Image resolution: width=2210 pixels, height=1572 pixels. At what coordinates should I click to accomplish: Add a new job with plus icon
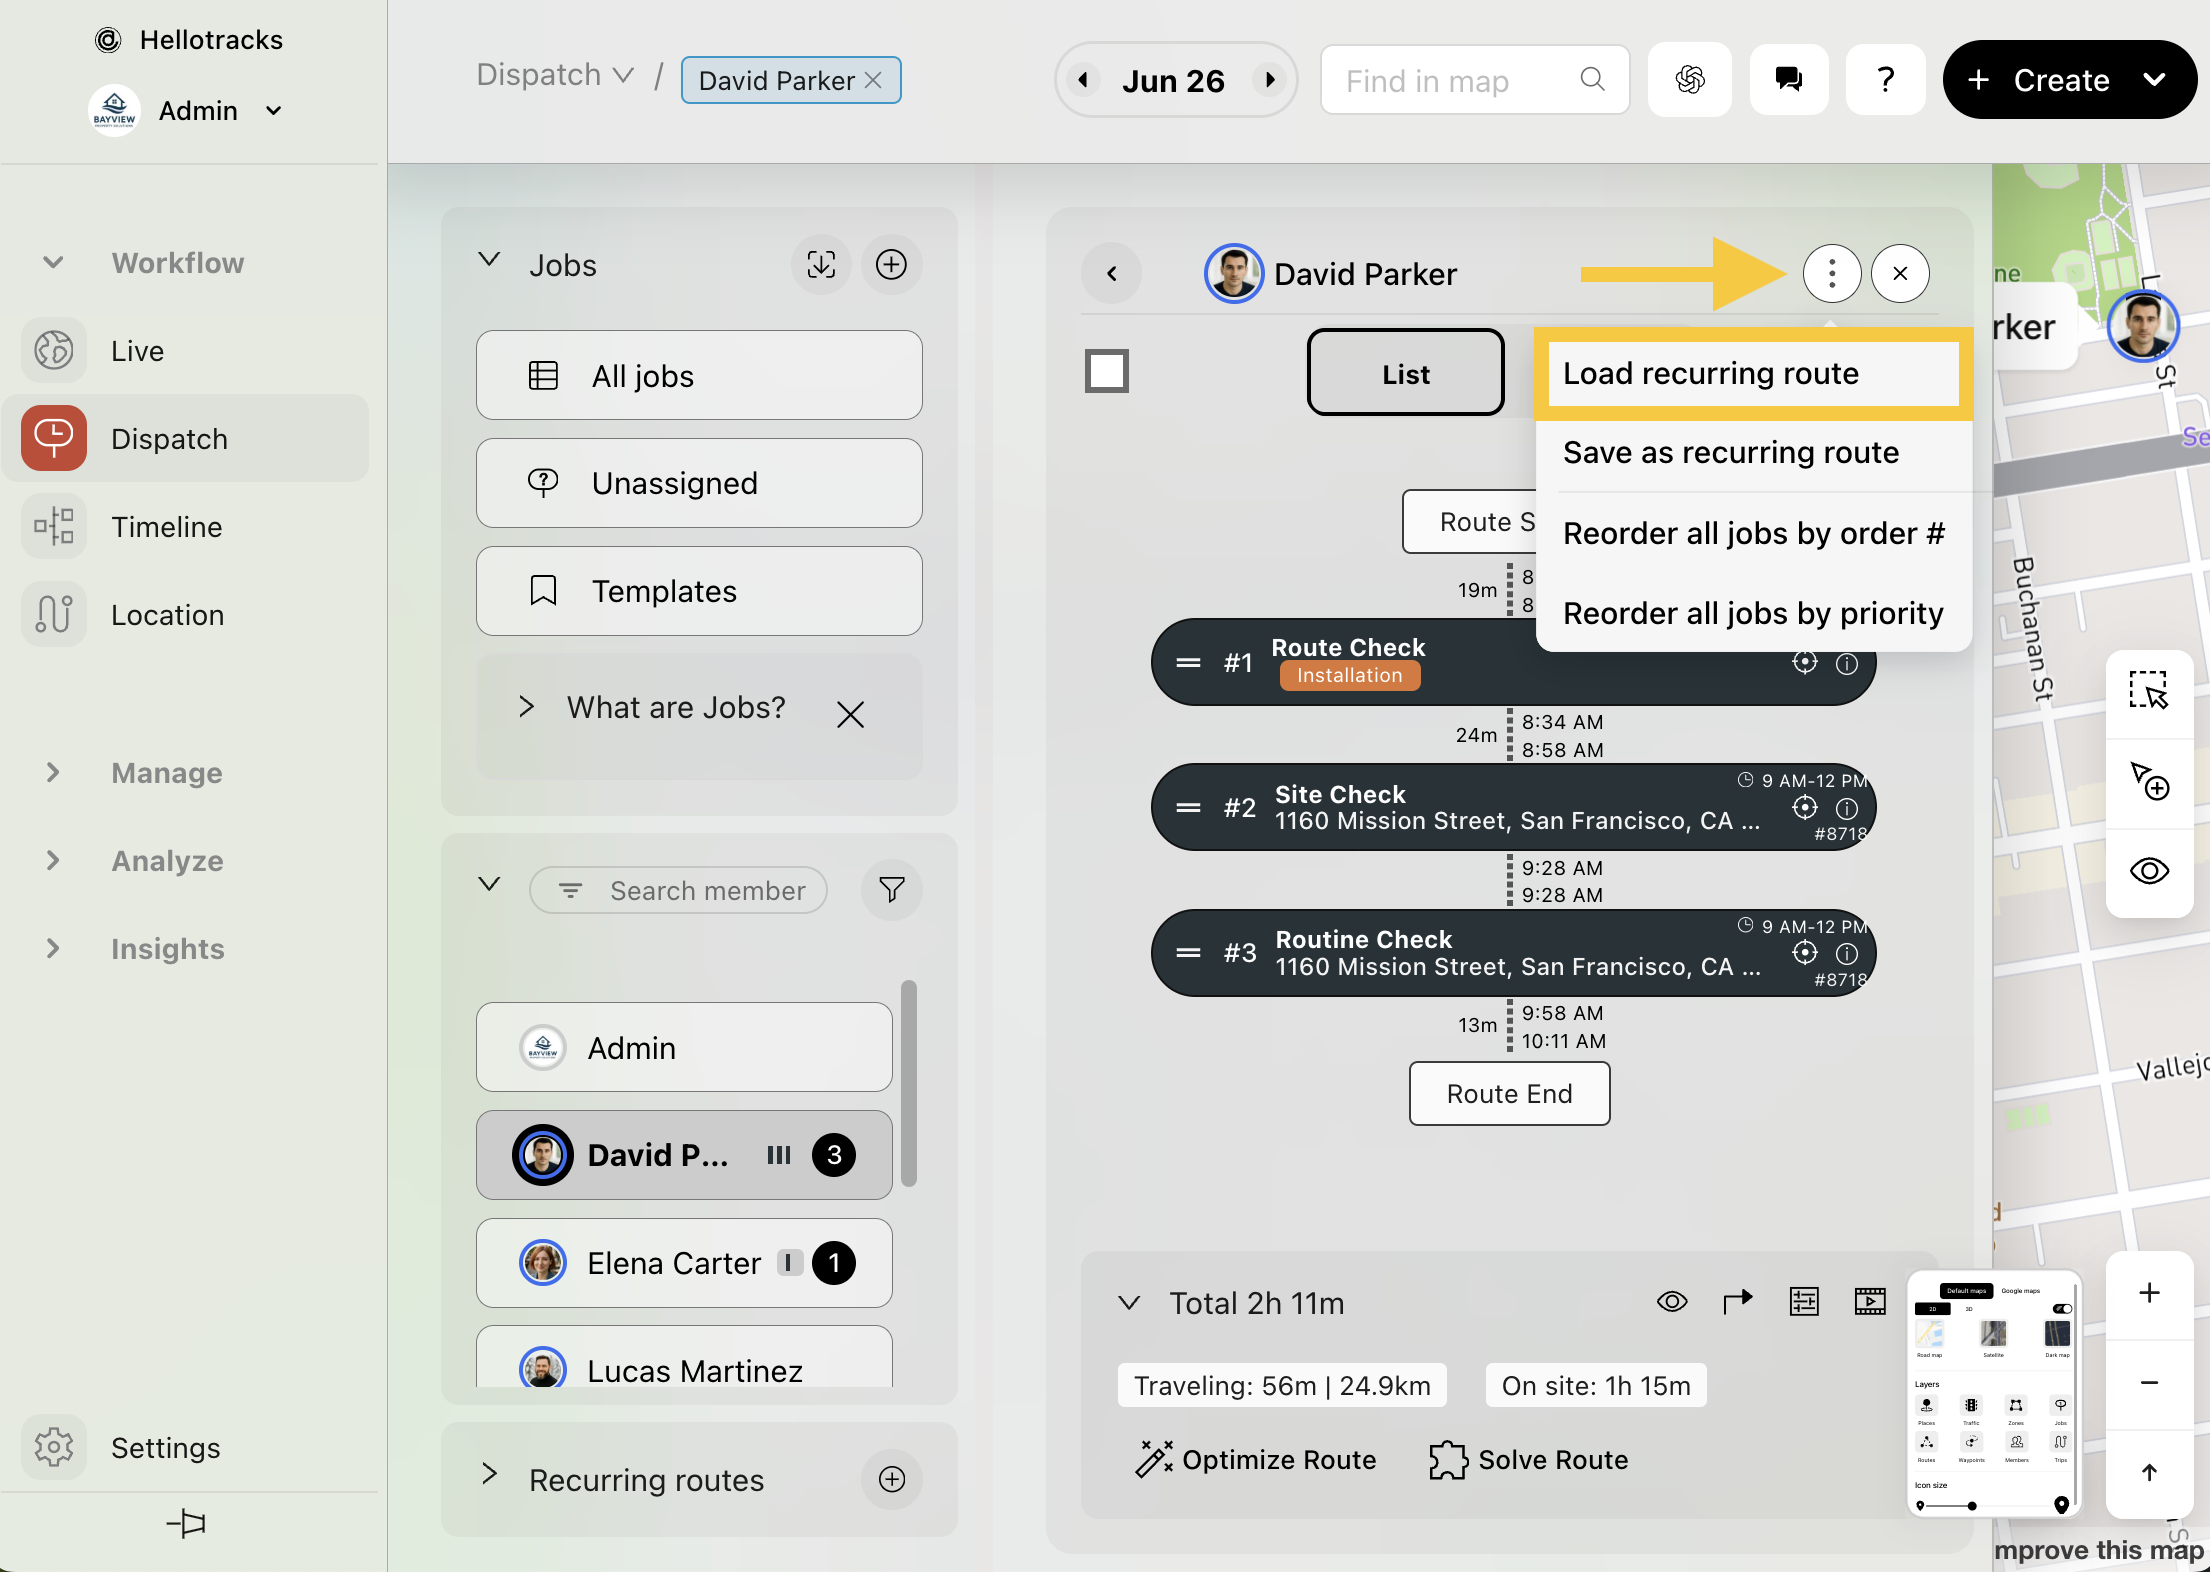click(x=891, y=265)
